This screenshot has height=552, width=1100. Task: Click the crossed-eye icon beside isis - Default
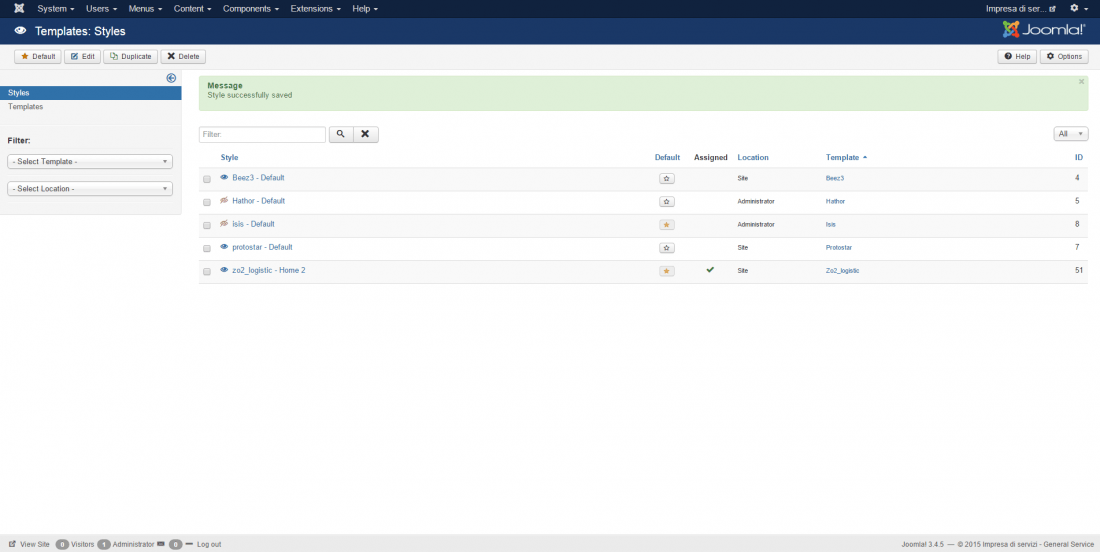224,224
